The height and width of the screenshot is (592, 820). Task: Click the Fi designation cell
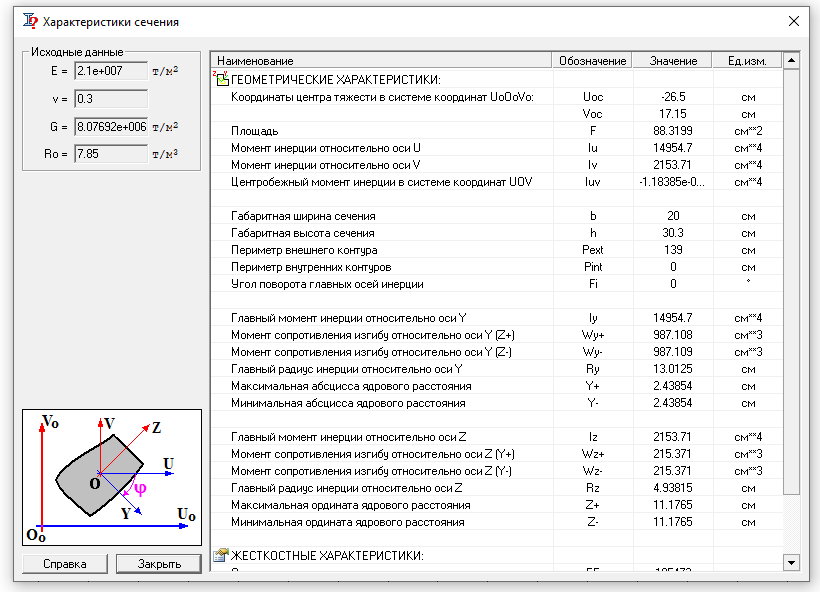(x=593, y=284)
